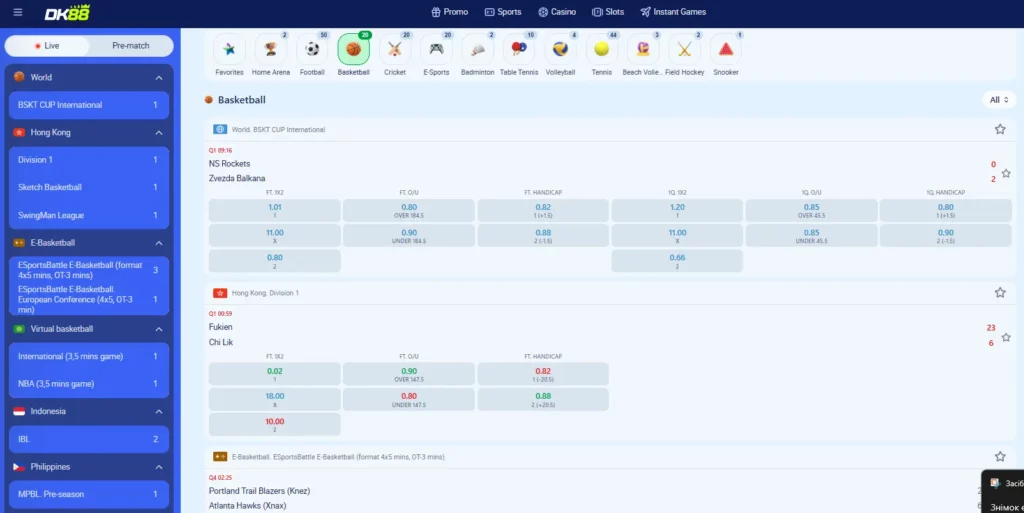Open the Favorites star icon category
Viewport: 1024px width, 513px height.
[x=229, y=50]
